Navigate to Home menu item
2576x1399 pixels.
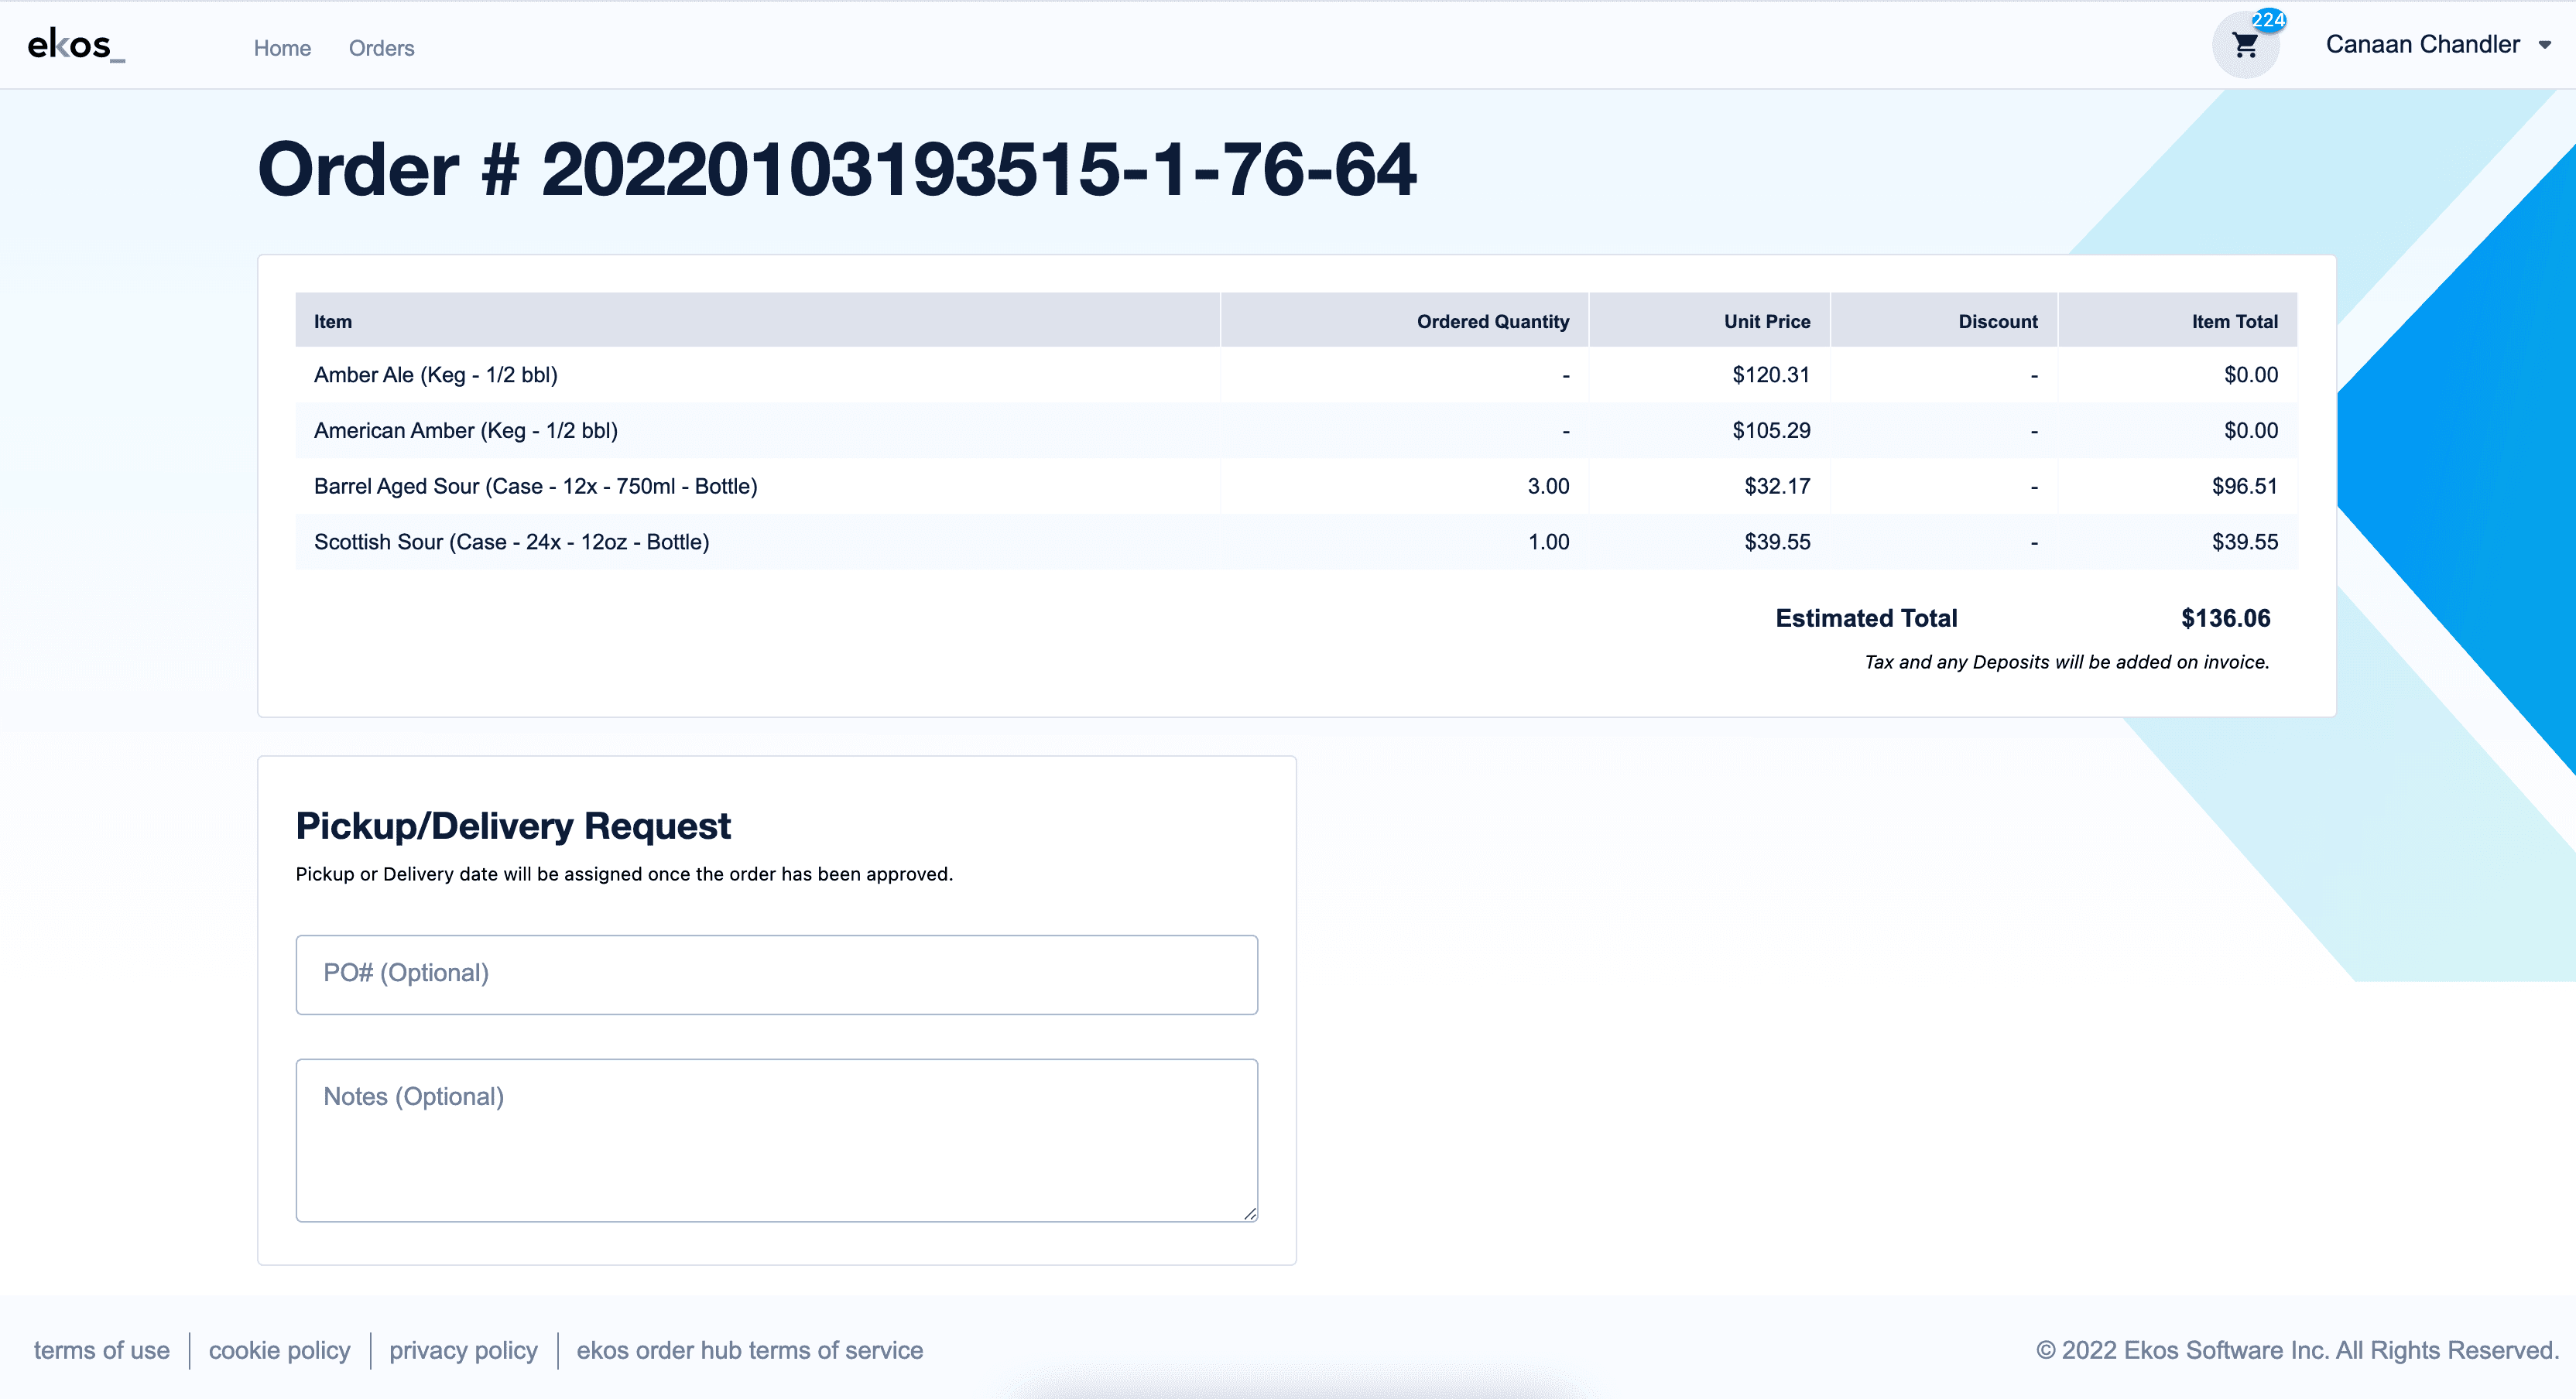point(281,46)
